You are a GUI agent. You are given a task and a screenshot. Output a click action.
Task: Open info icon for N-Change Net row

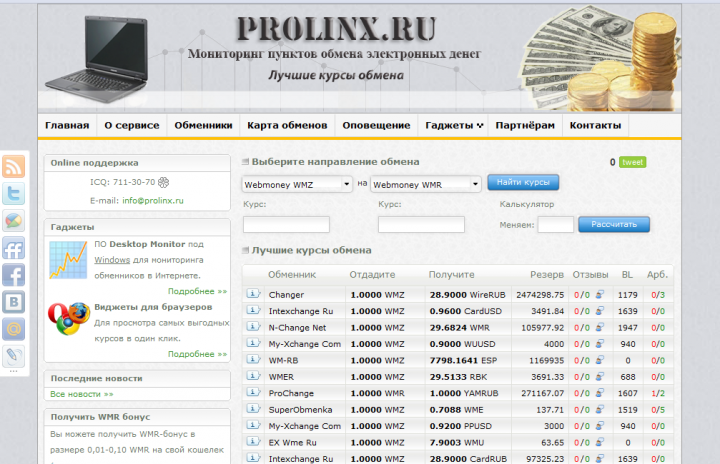click(253, 327)
